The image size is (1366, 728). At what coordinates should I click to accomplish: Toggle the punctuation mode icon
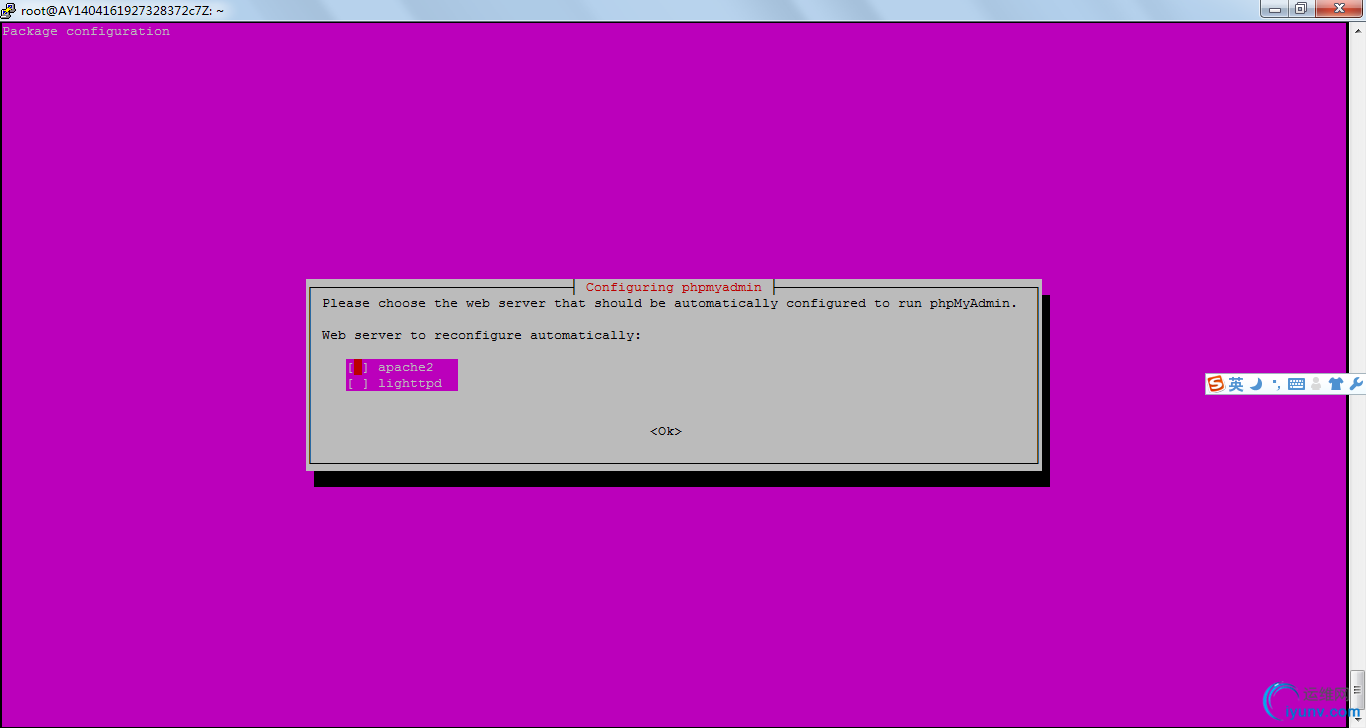1275,384
